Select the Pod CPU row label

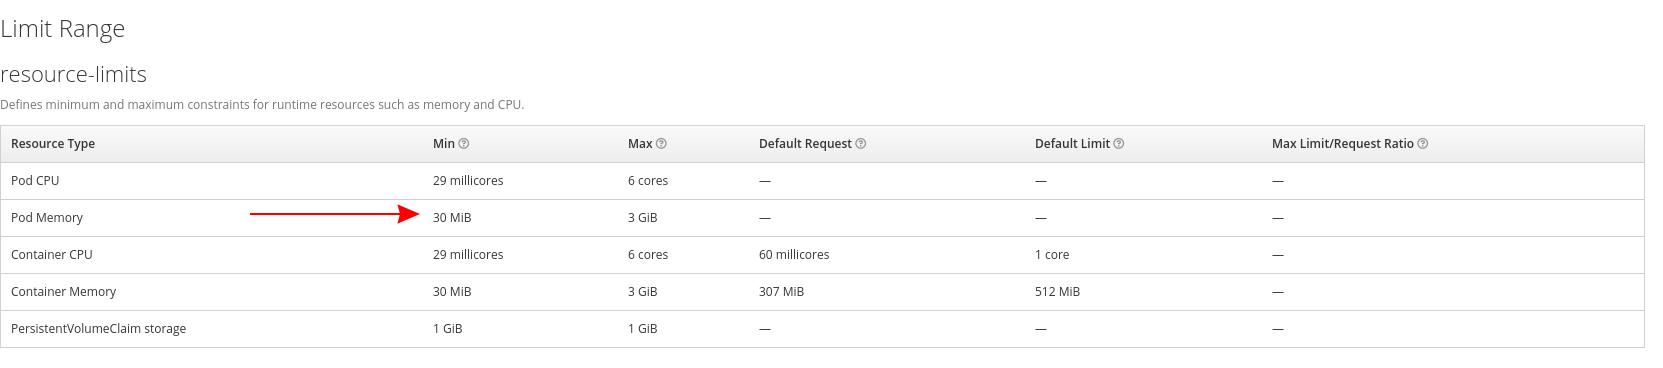coord(35,181)
